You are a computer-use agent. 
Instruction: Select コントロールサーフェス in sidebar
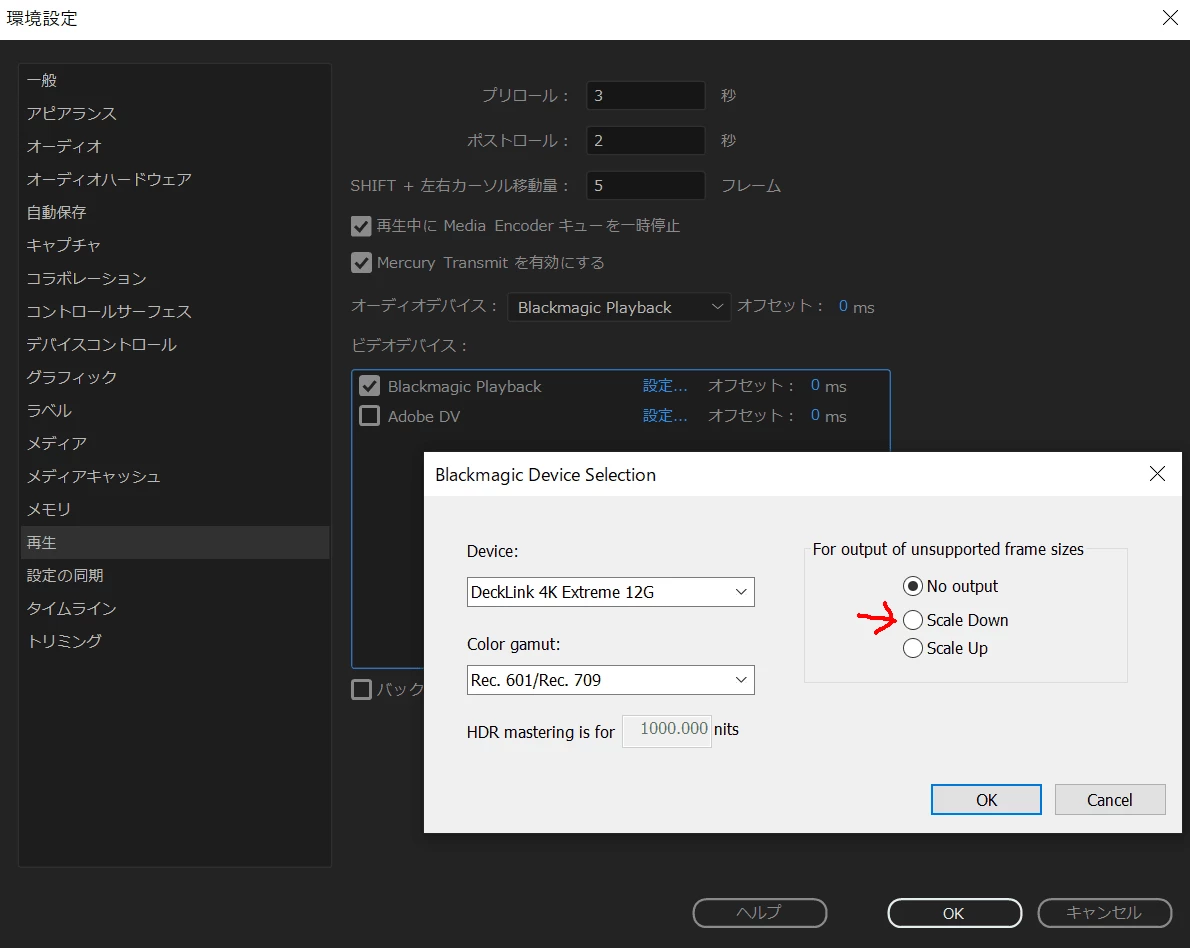tap(175, 311)
